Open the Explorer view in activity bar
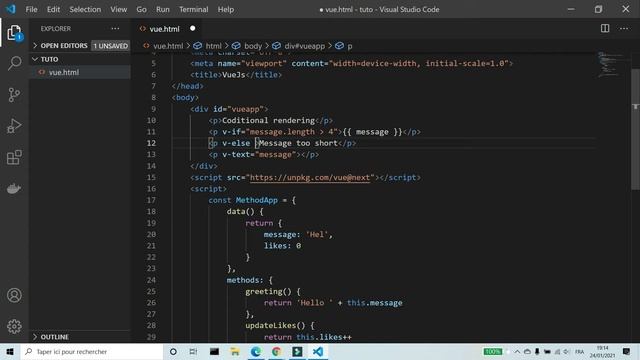Viewport: 640px width, 360px height. point(14,33)
